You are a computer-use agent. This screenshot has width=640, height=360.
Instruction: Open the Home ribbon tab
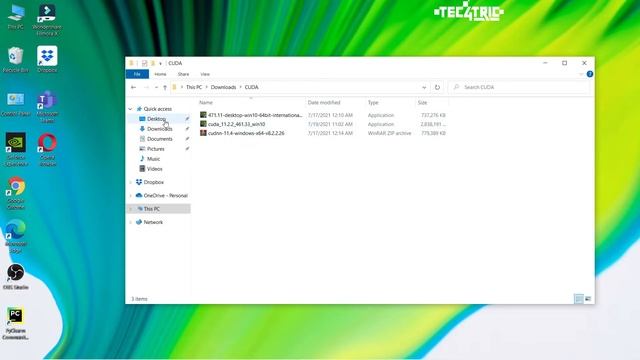point(160,74)
